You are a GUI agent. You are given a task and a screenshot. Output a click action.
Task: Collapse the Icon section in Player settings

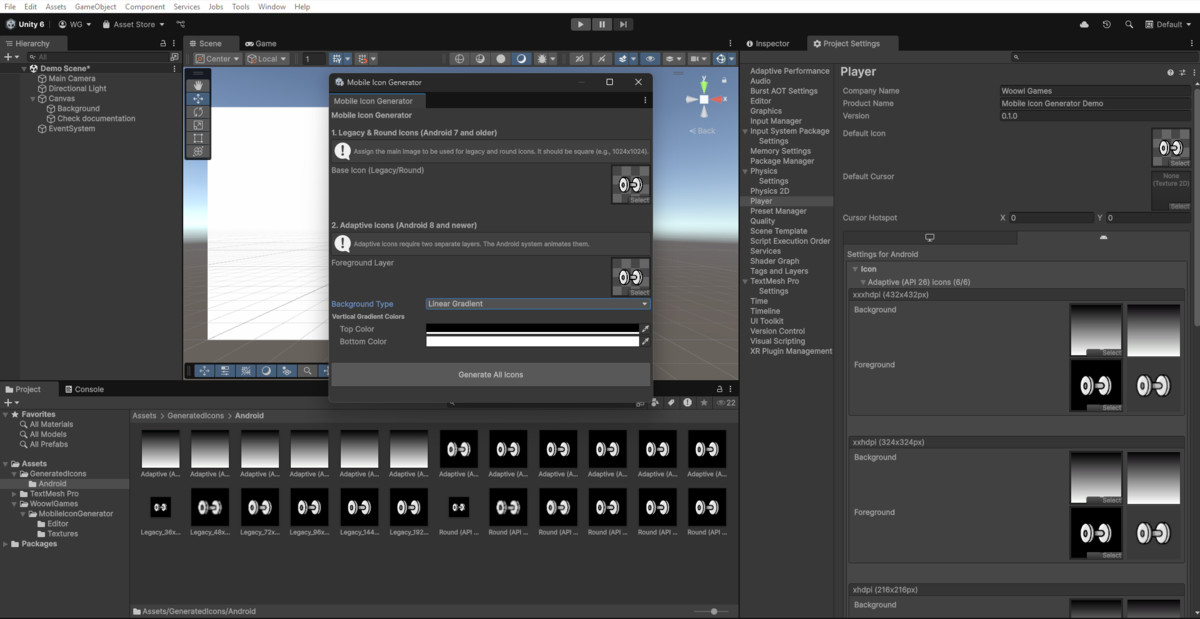tap(855, 269)
